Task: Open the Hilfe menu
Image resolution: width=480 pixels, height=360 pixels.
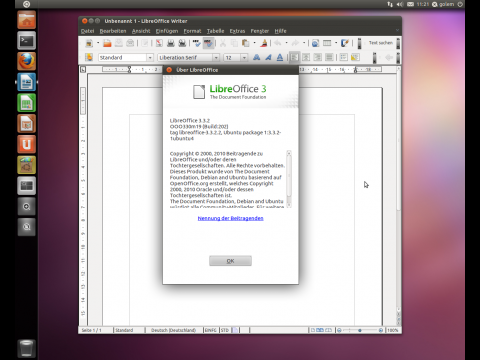Action: pyautogui.click(x=281, y=31)
